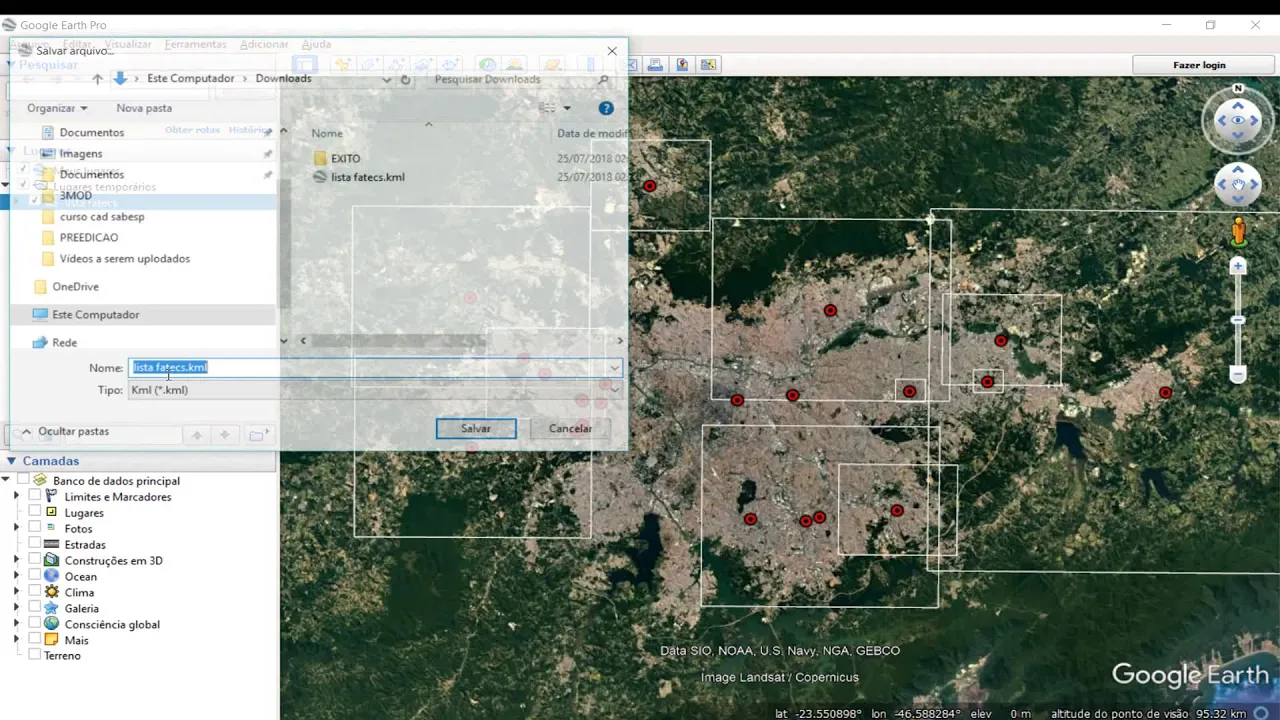The height and width of the screenshot is (720, 1280).
Task: Click the zoom in plus button
Action: (x=1238, y=266)
